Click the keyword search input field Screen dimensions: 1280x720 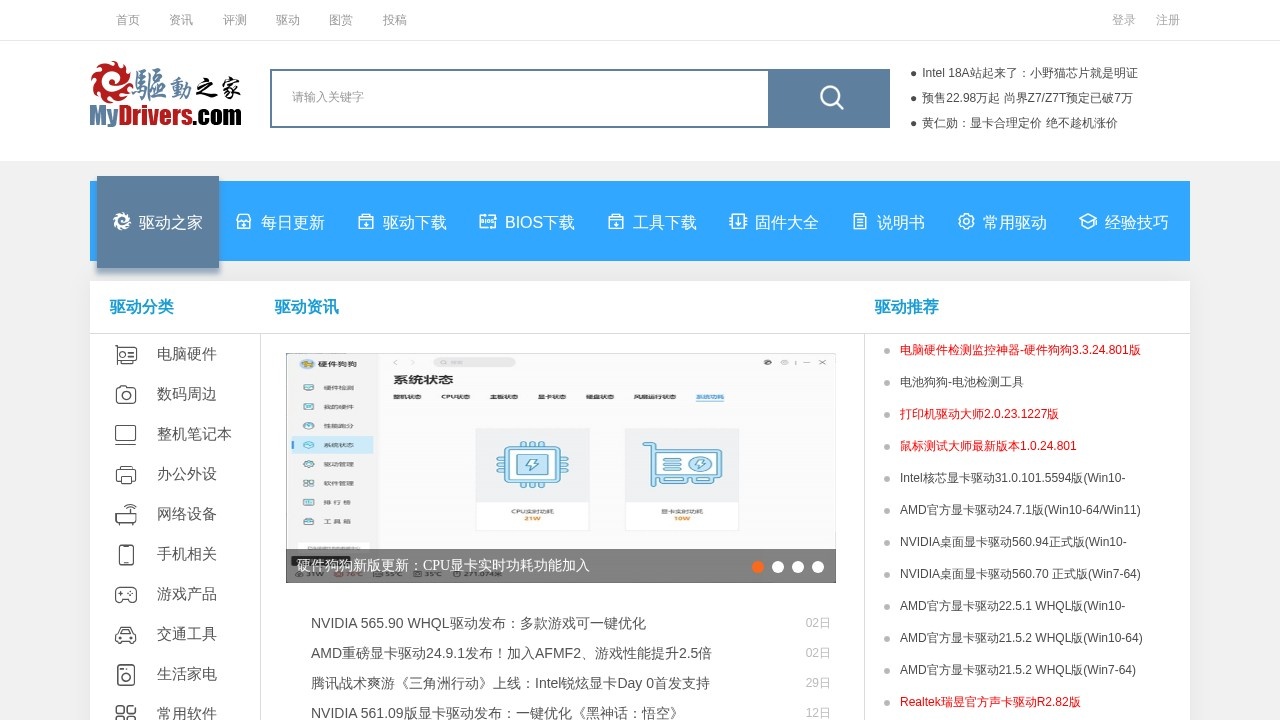519,98
